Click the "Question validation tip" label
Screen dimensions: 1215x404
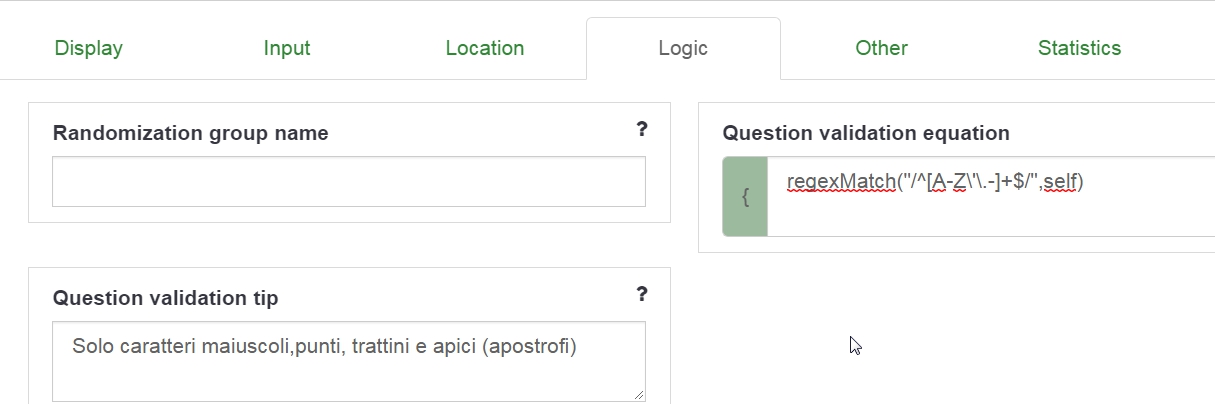pos(165,298)
